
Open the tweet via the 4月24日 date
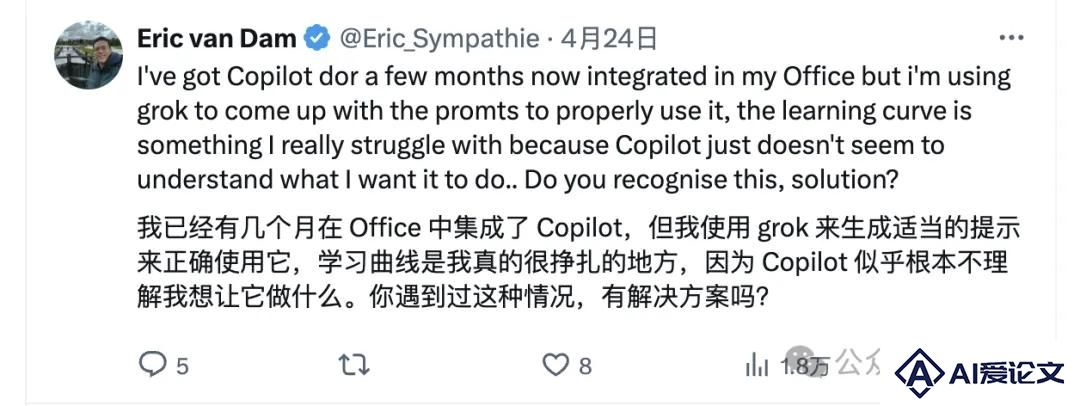pos(608,39)
